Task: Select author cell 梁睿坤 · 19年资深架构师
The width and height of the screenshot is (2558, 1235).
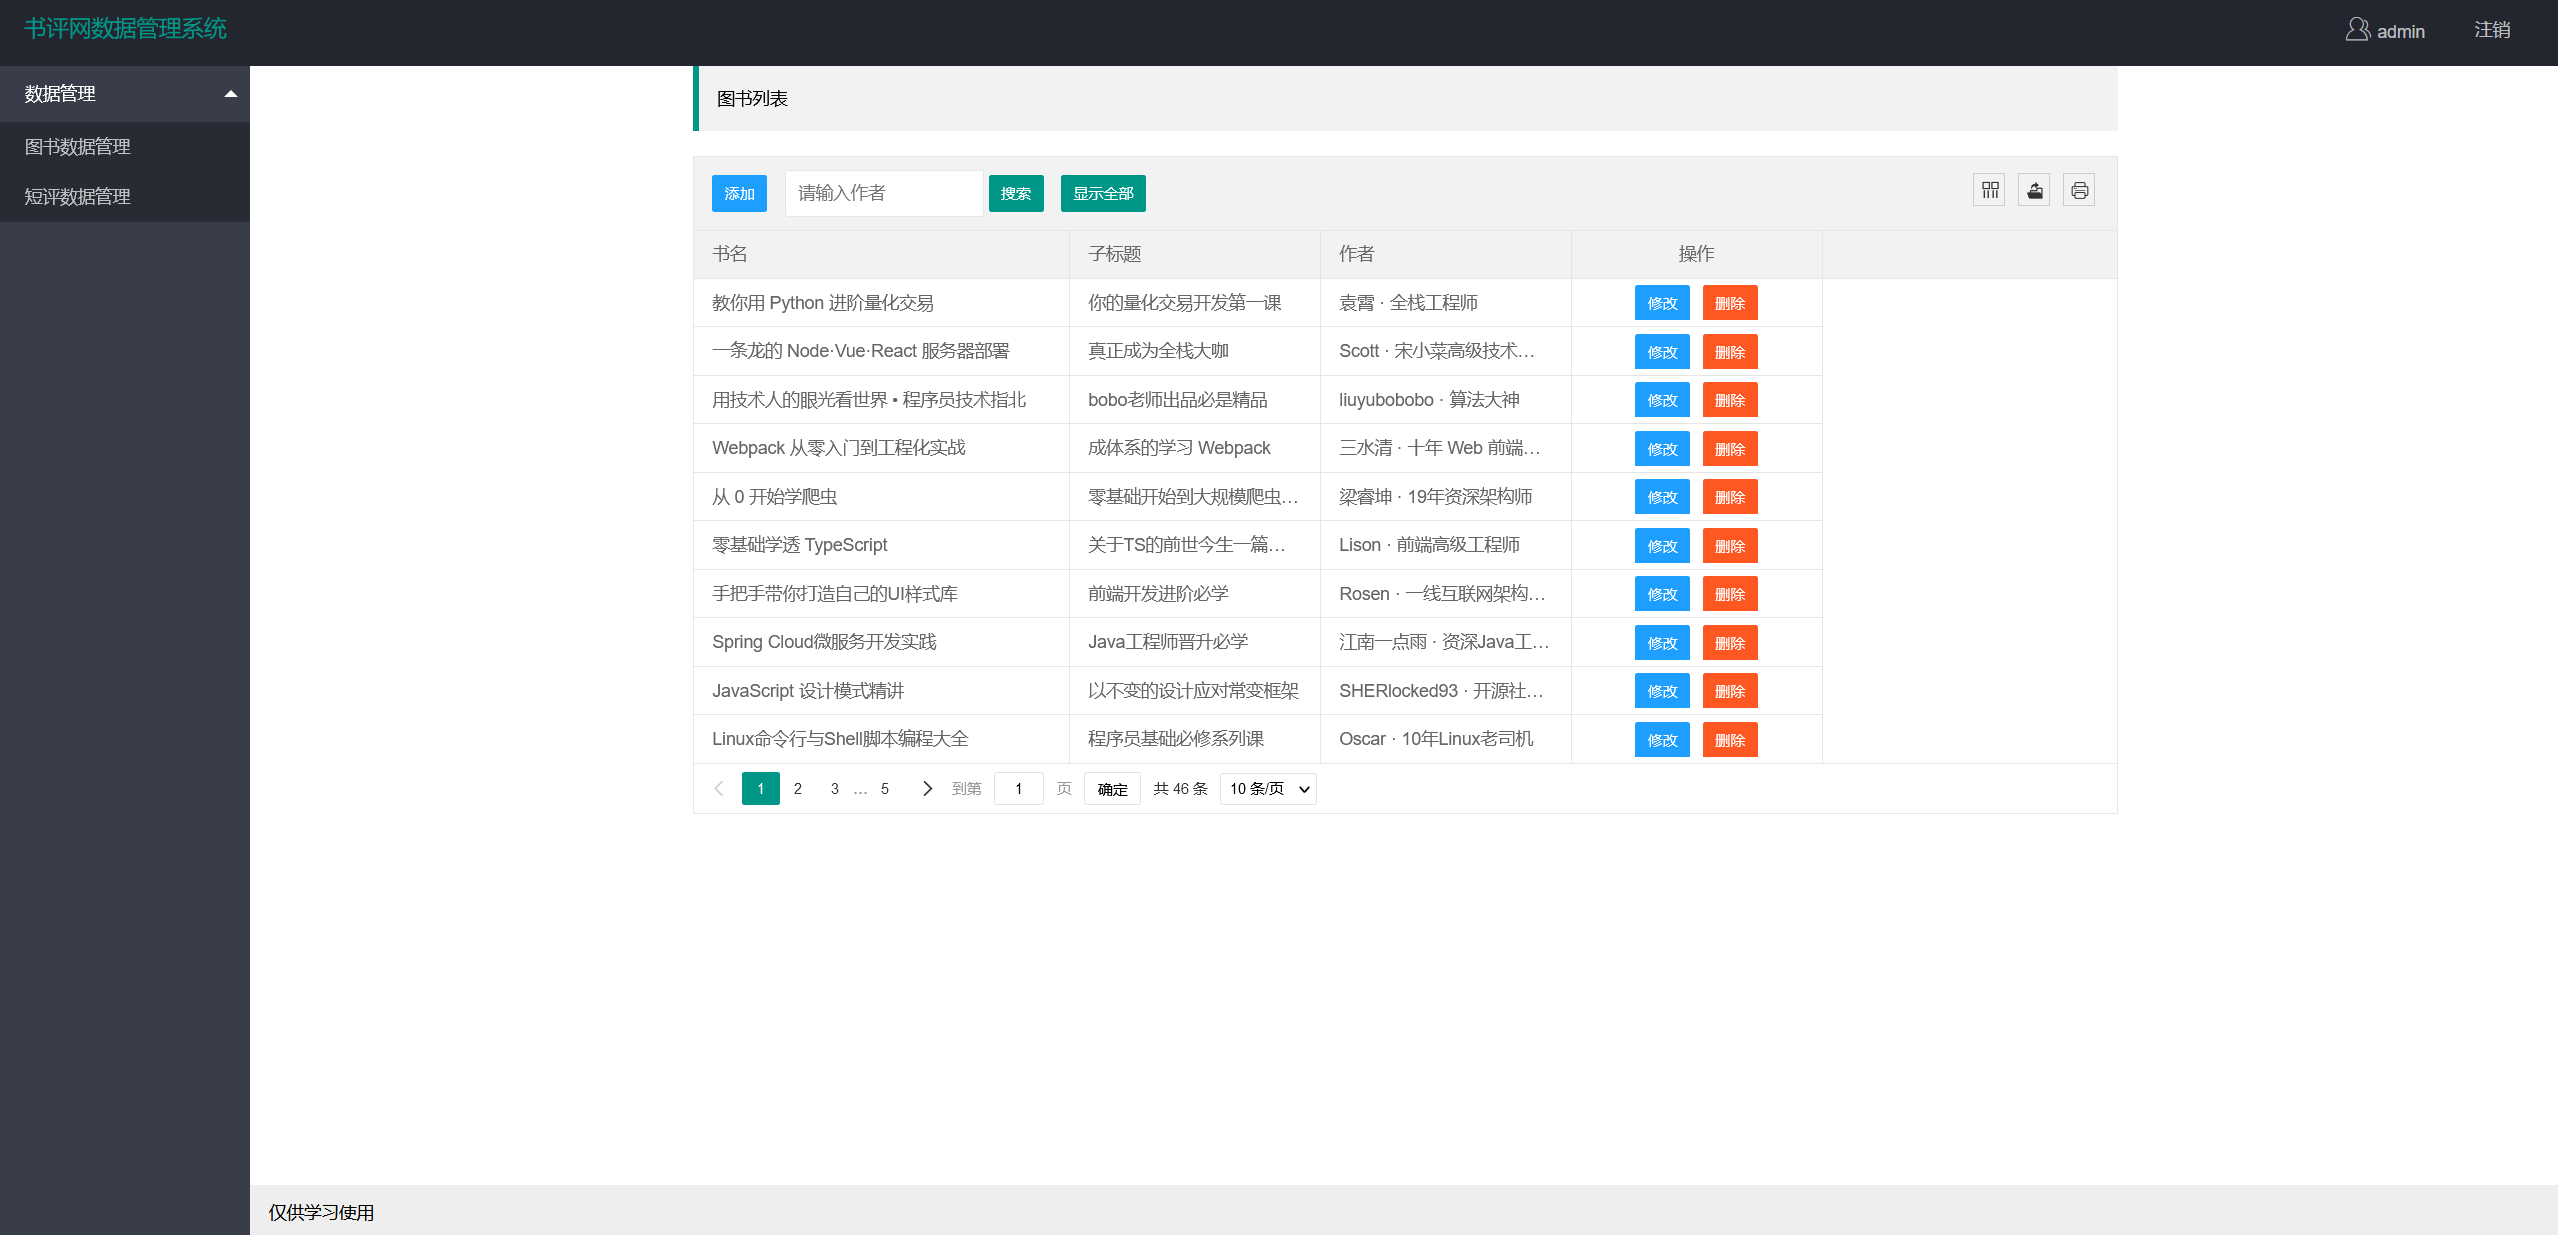Action: click(1446, 497)
